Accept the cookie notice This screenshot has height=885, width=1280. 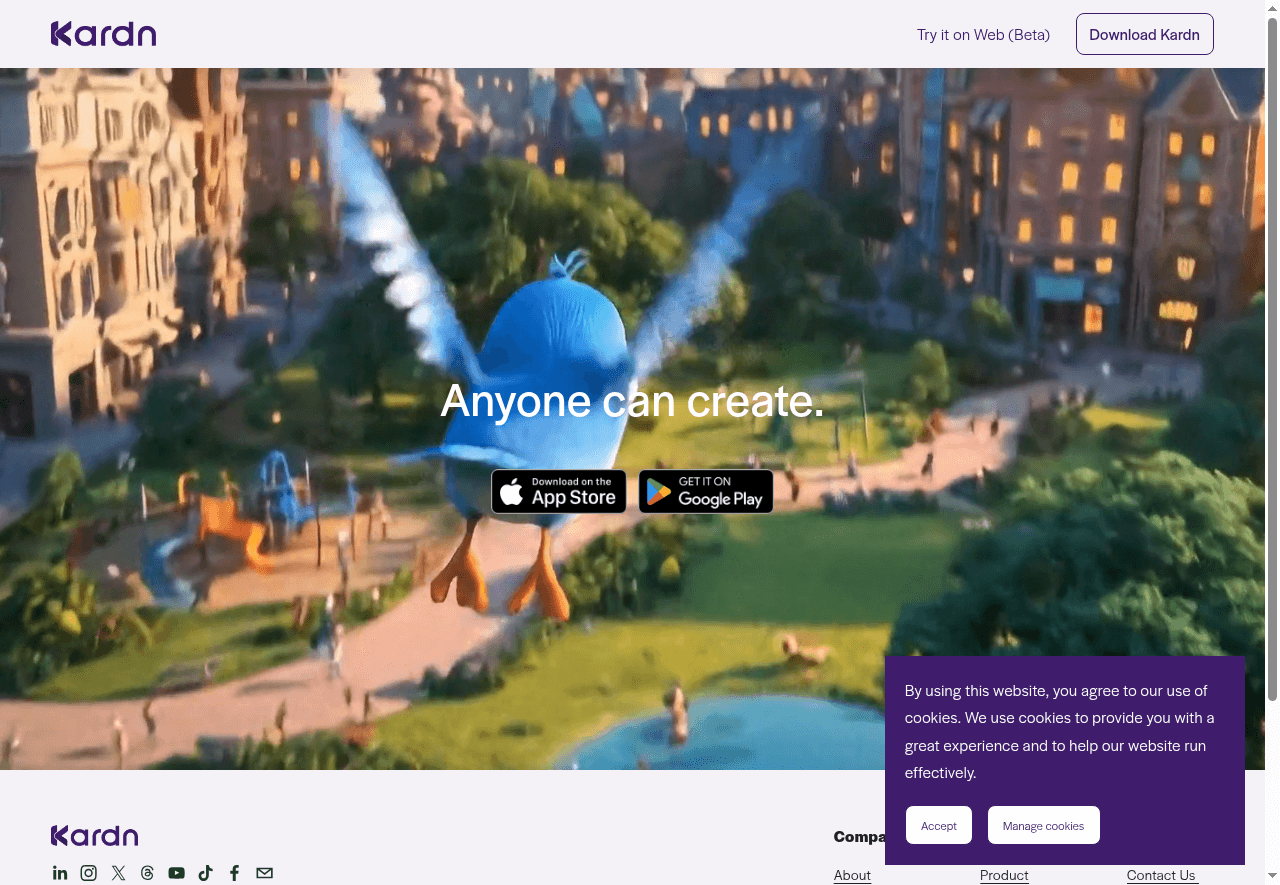(938, 826)
